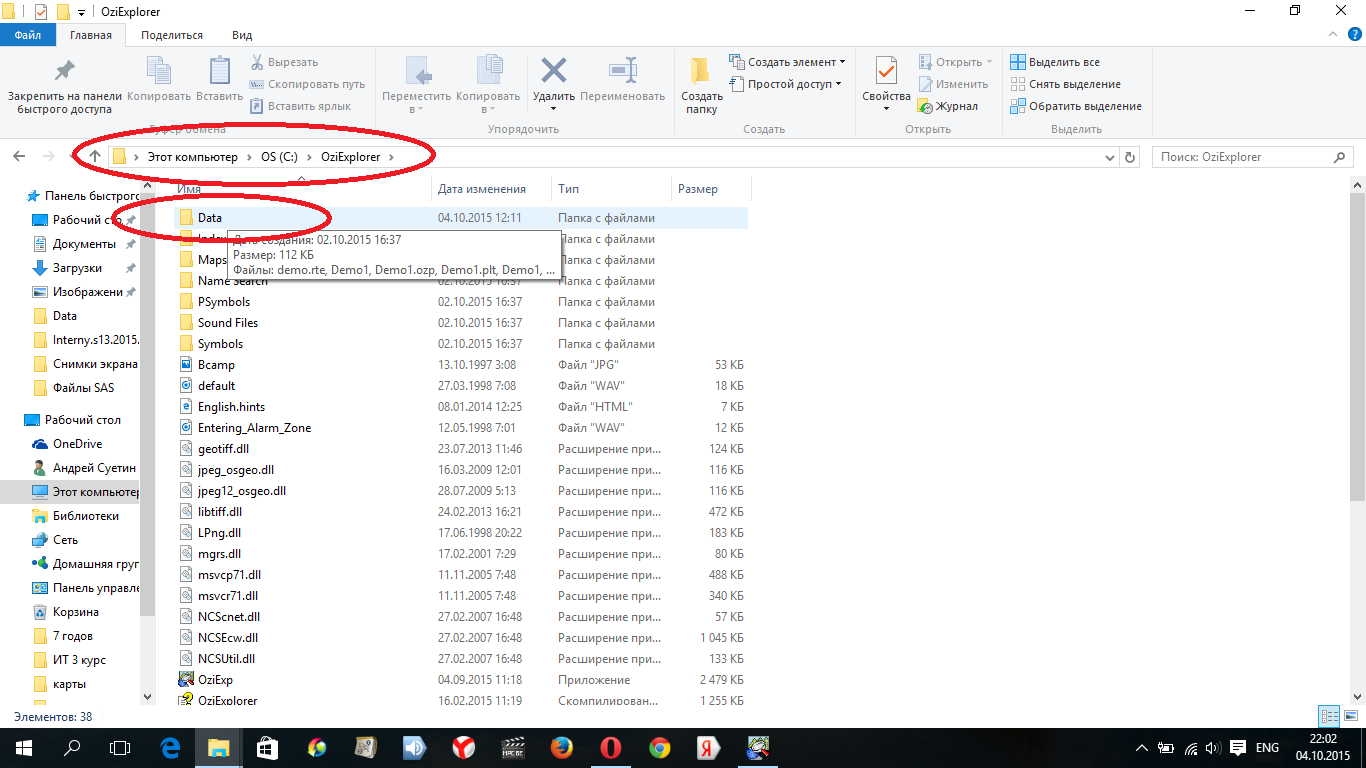The width and height of the screenshot is (1366, 768).
Task: Launch Firefox from the taskbar
Action: point(561,748)
